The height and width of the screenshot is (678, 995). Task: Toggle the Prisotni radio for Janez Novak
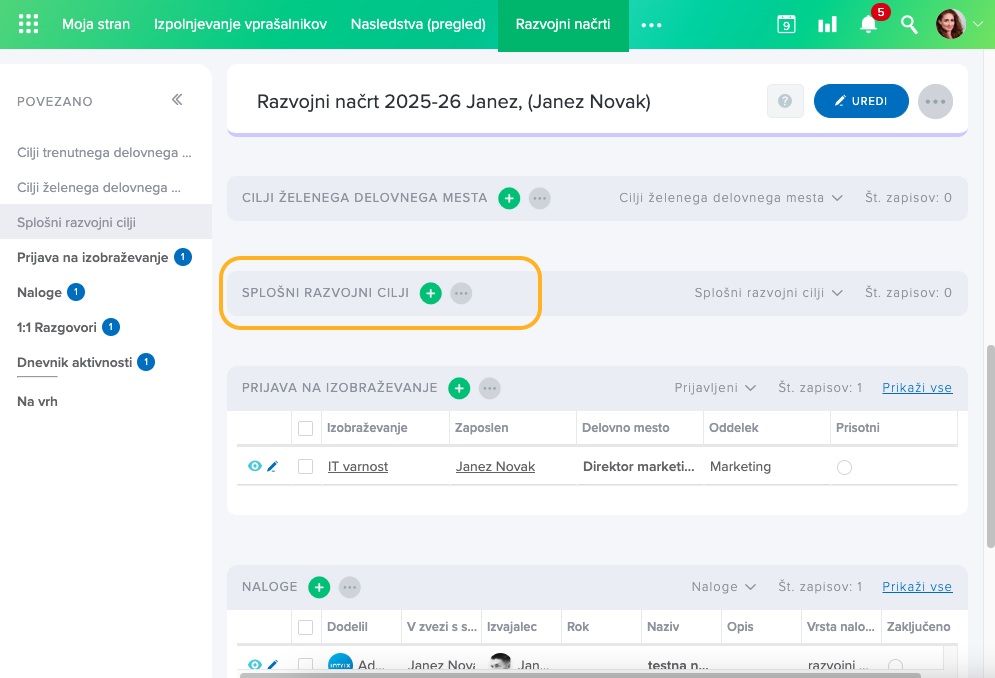click(844, 467)
